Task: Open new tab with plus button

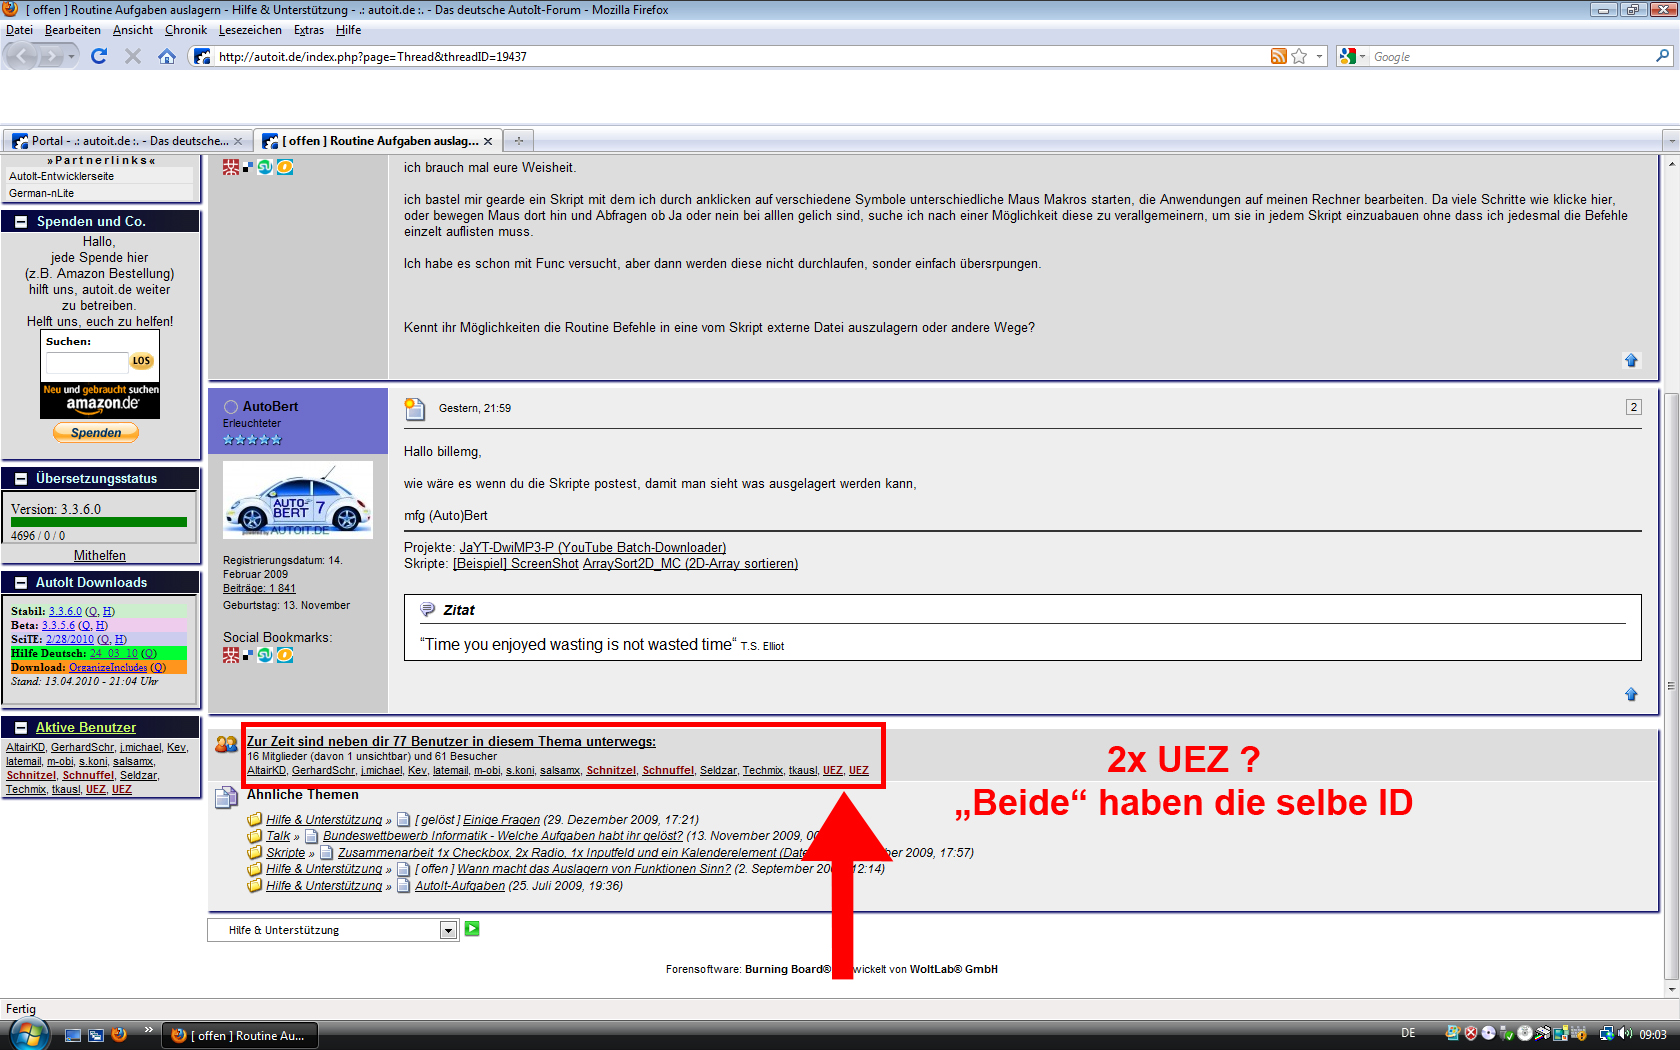Action: coord(518,141)
